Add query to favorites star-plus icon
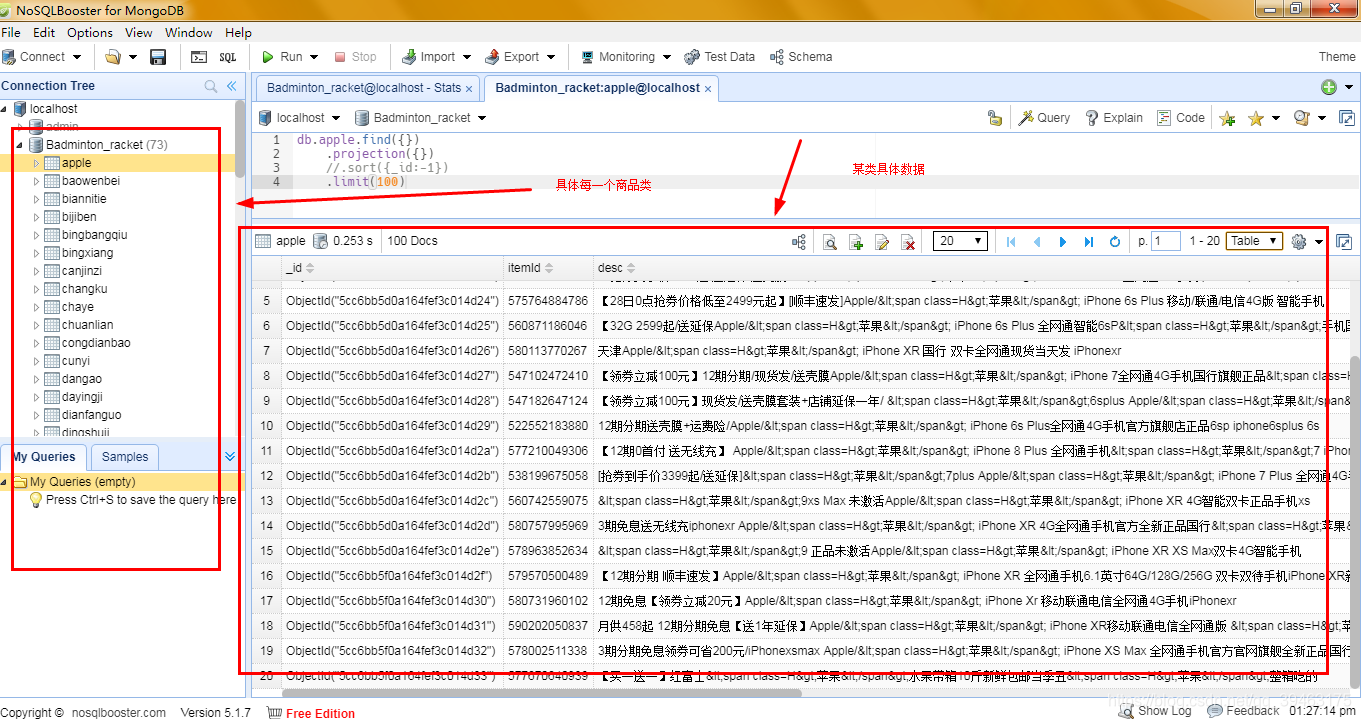 [x=1227, y=118]
